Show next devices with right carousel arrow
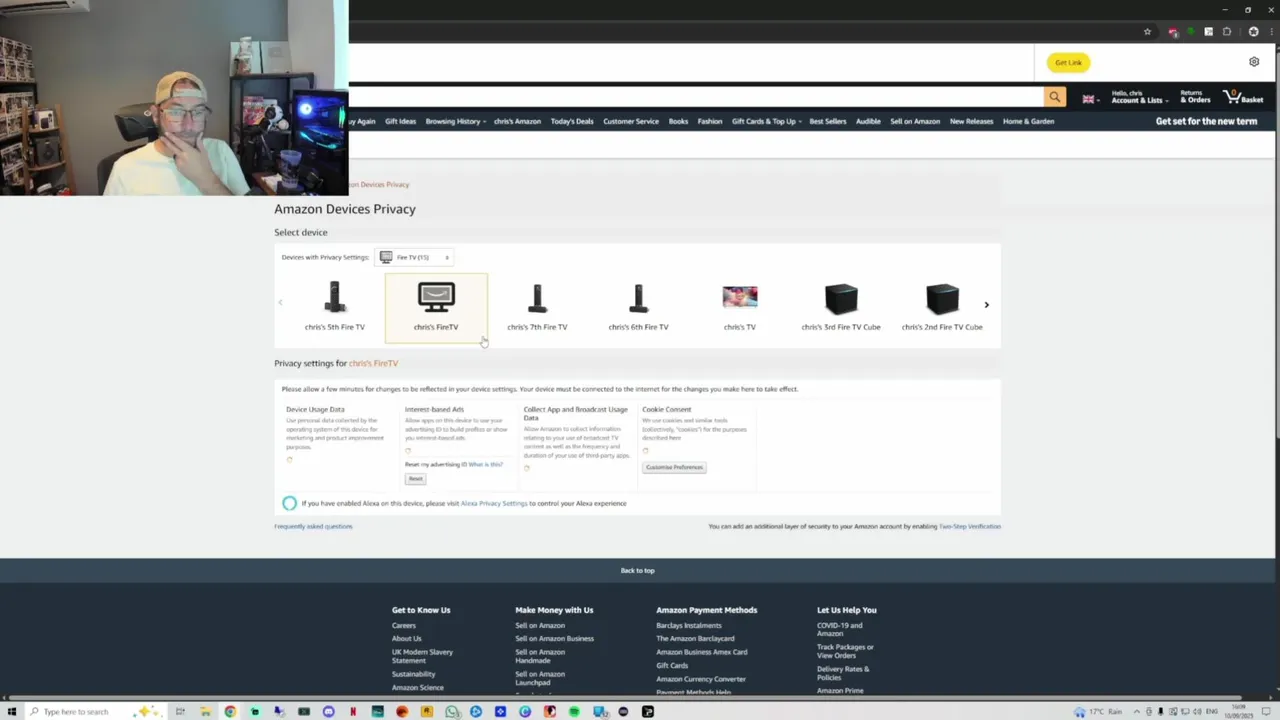The height and width of the screenshot is (720, 1280). (x=986, y=305)
